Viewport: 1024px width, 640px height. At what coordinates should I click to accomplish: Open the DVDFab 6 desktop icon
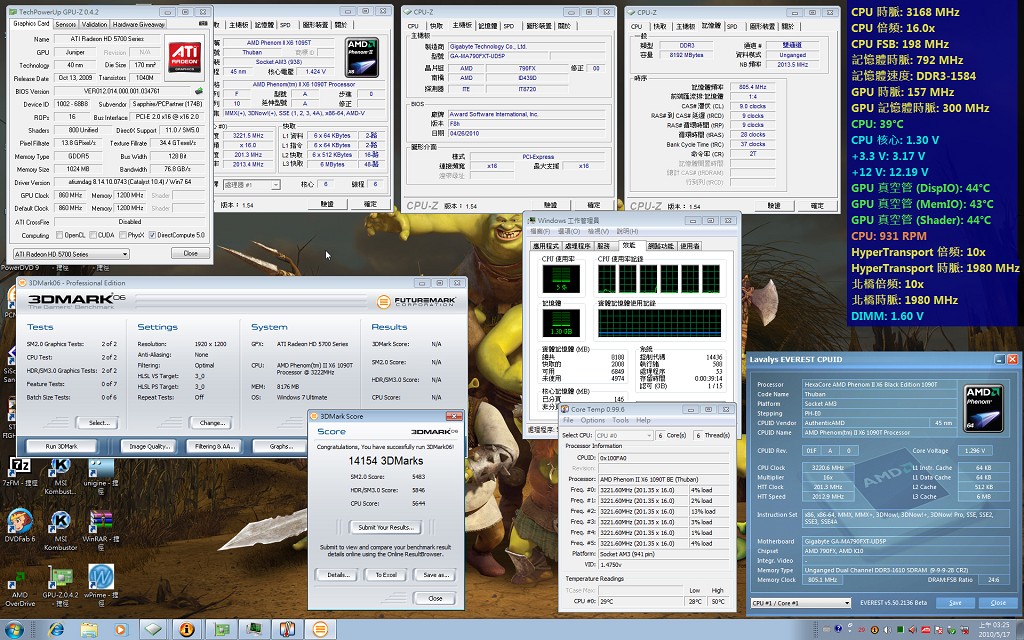pos(20,526)
